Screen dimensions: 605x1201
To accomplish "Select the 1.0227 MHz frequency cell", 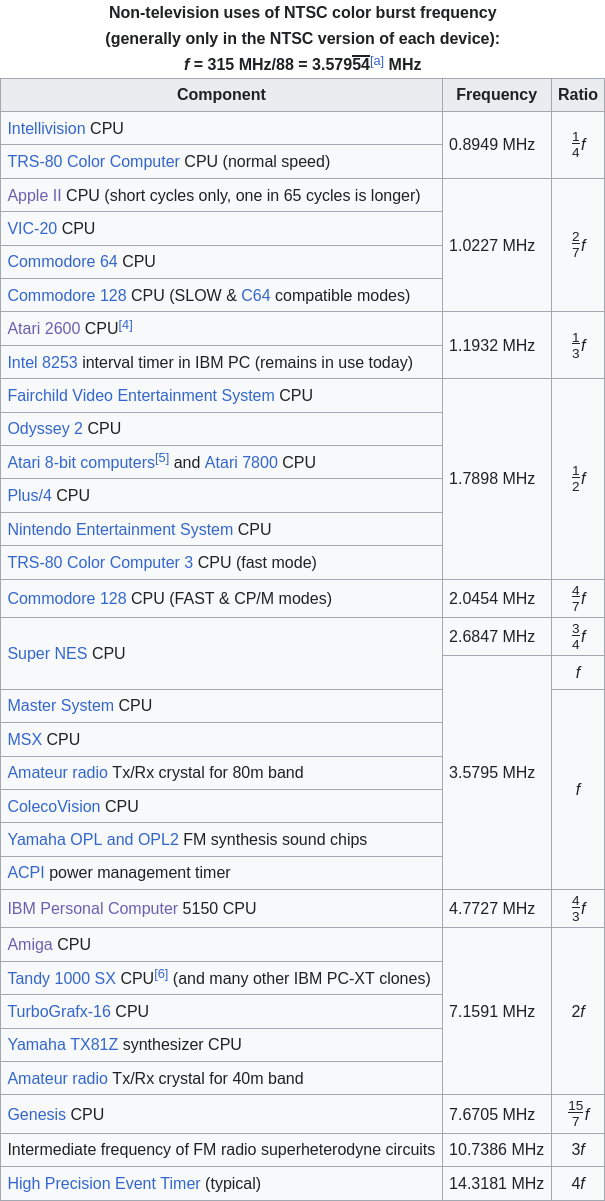I will click(x=497, y=245).
